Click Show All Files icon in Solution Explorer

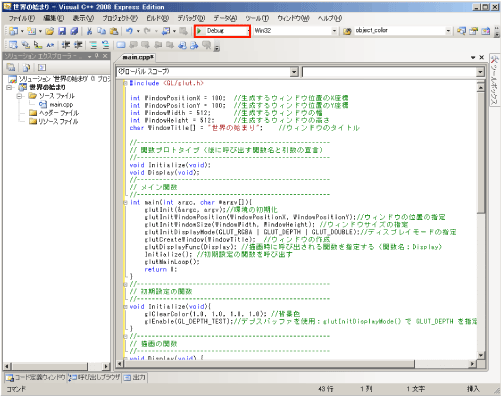[26, 68]
